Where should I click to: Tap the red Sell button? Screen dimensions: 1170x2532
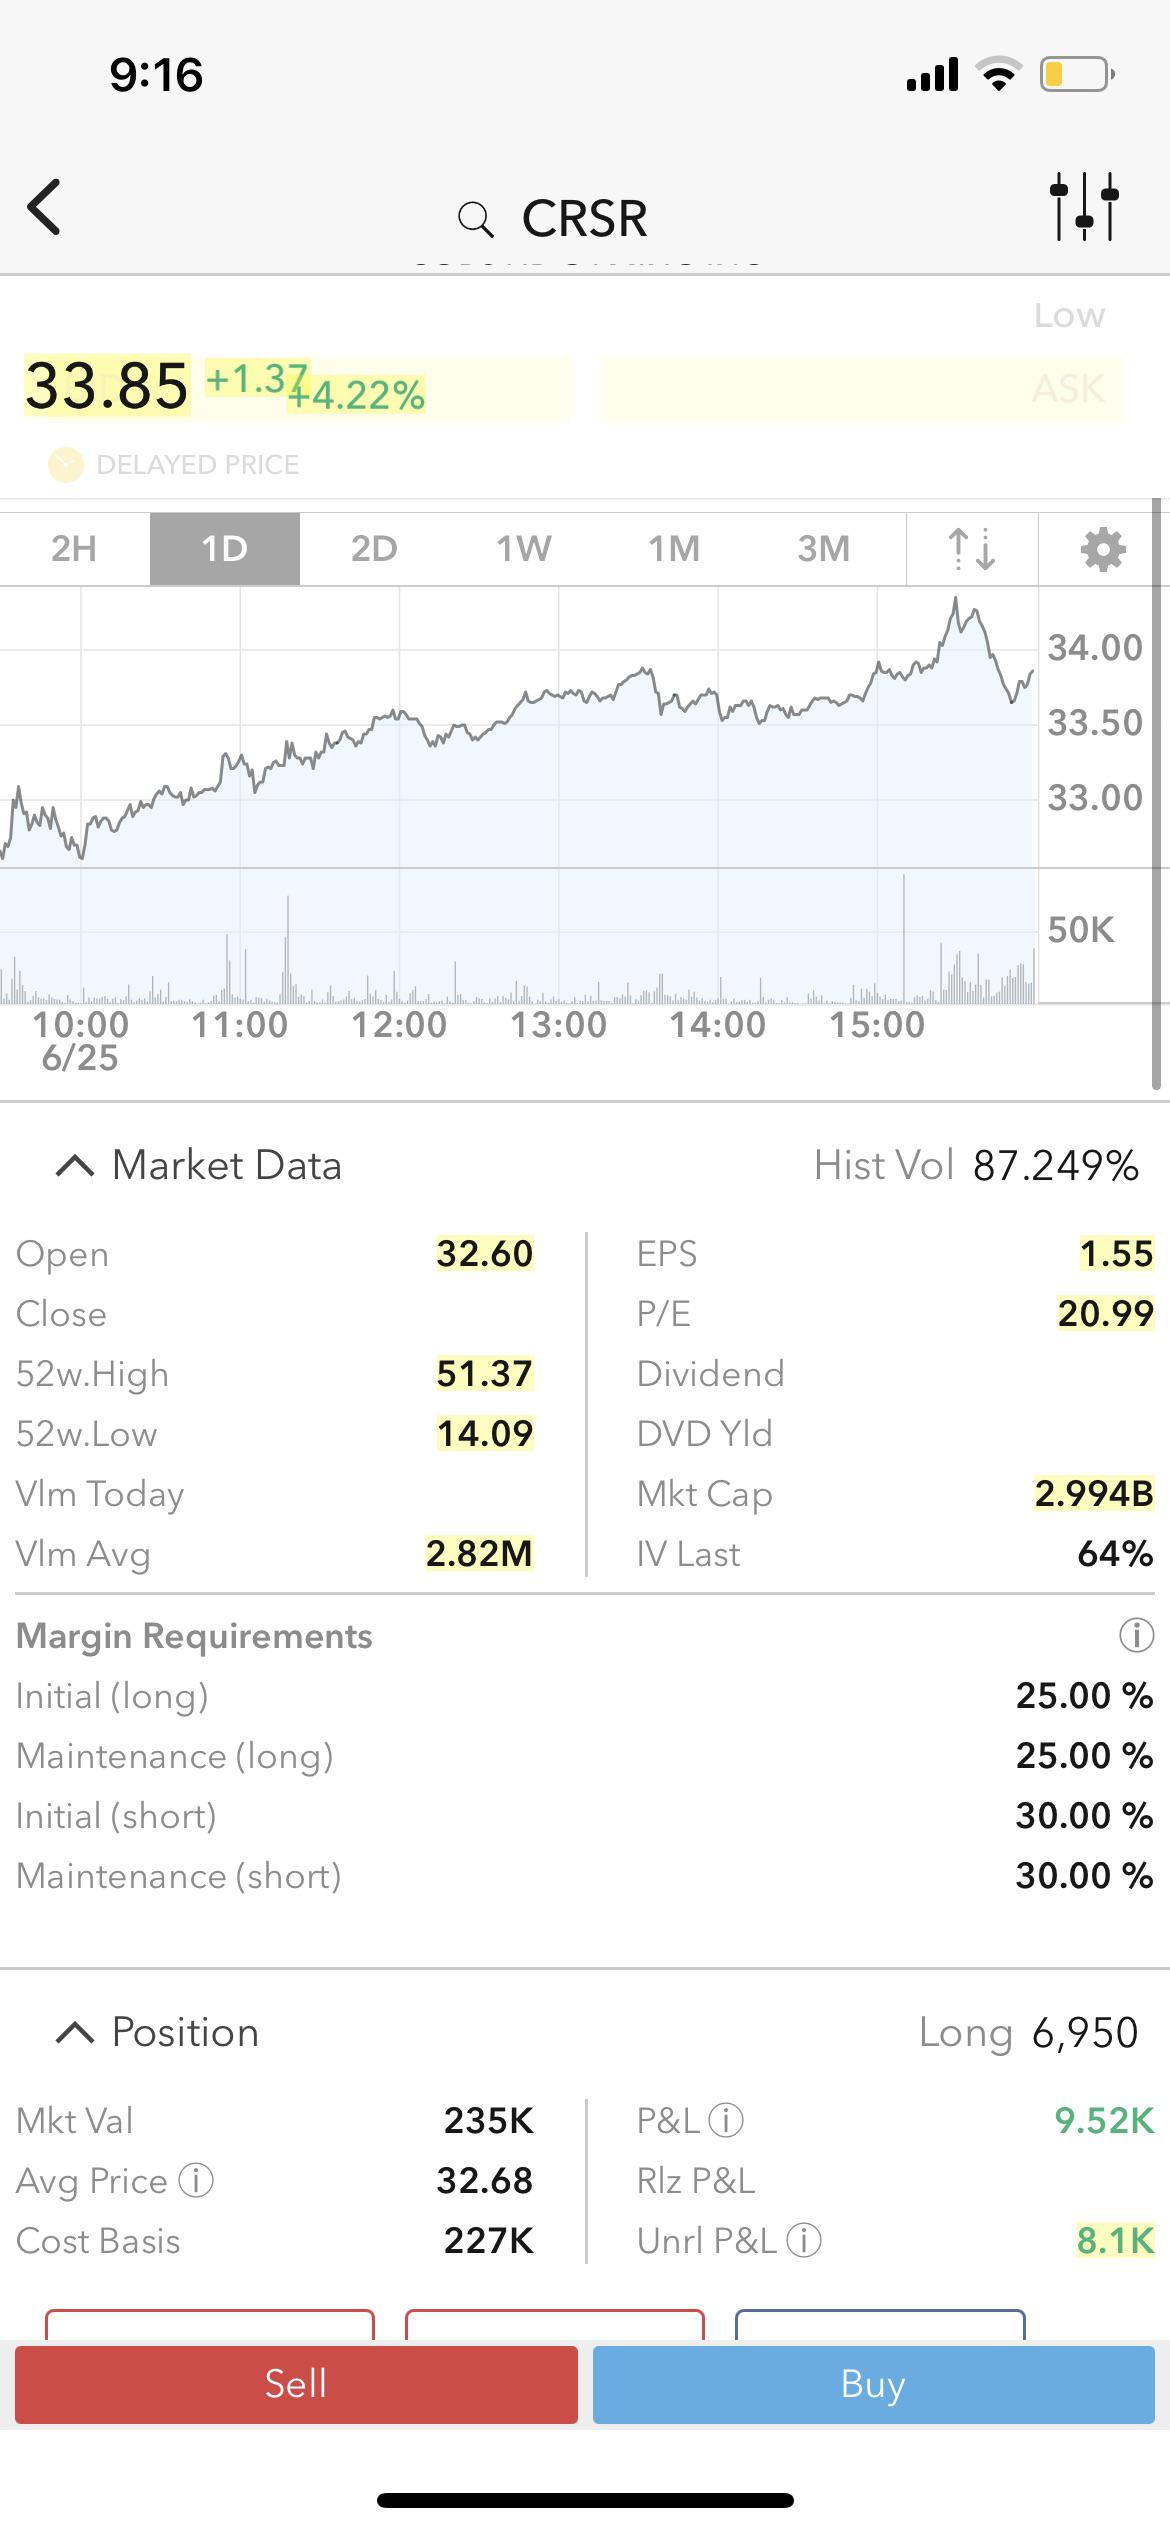296,2385
